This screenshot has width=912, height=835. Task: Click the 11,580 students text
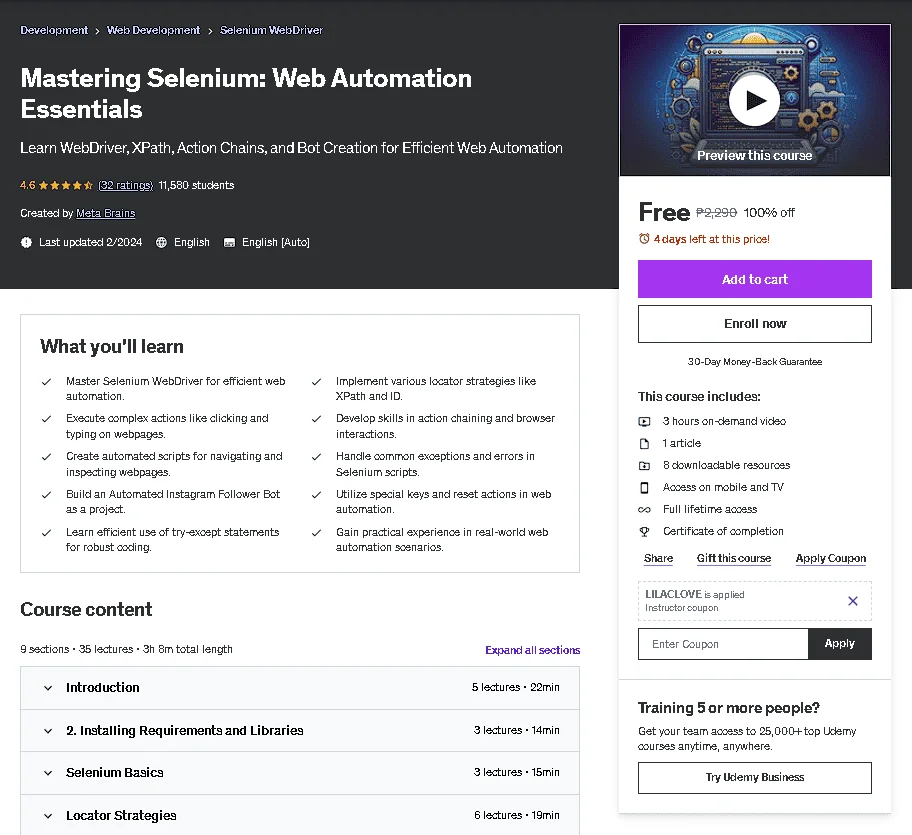click(196, 185)
